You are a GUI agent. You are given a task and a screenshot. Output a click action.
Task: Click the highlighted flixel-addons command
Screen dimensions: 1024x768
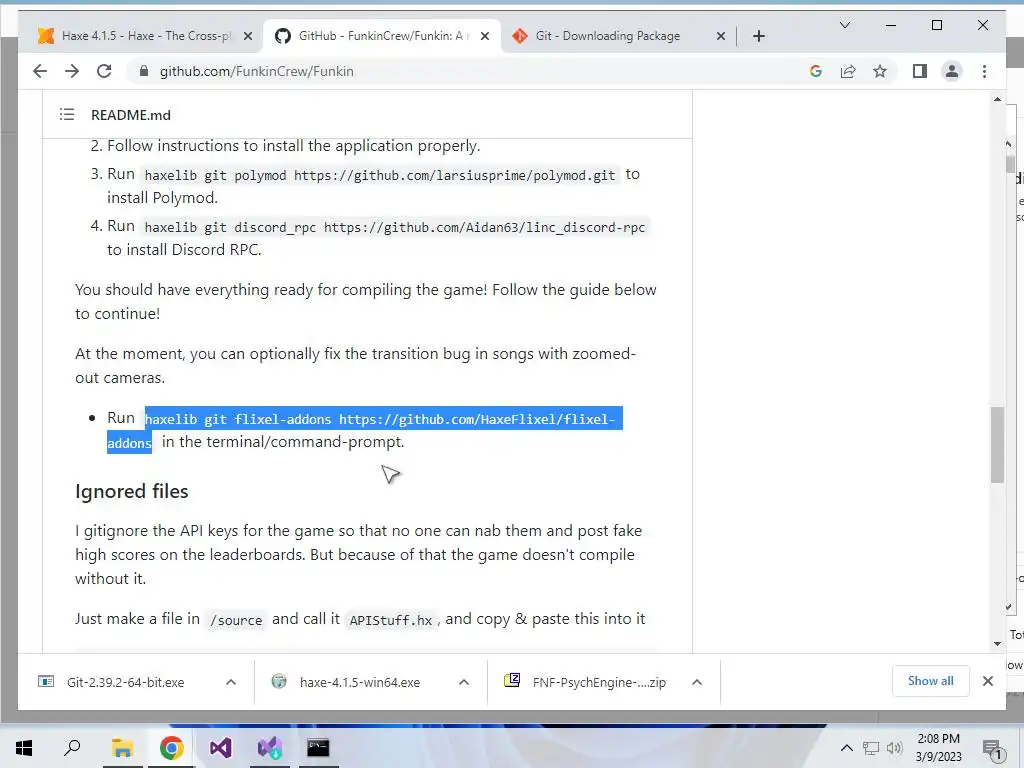click(379, 419)
